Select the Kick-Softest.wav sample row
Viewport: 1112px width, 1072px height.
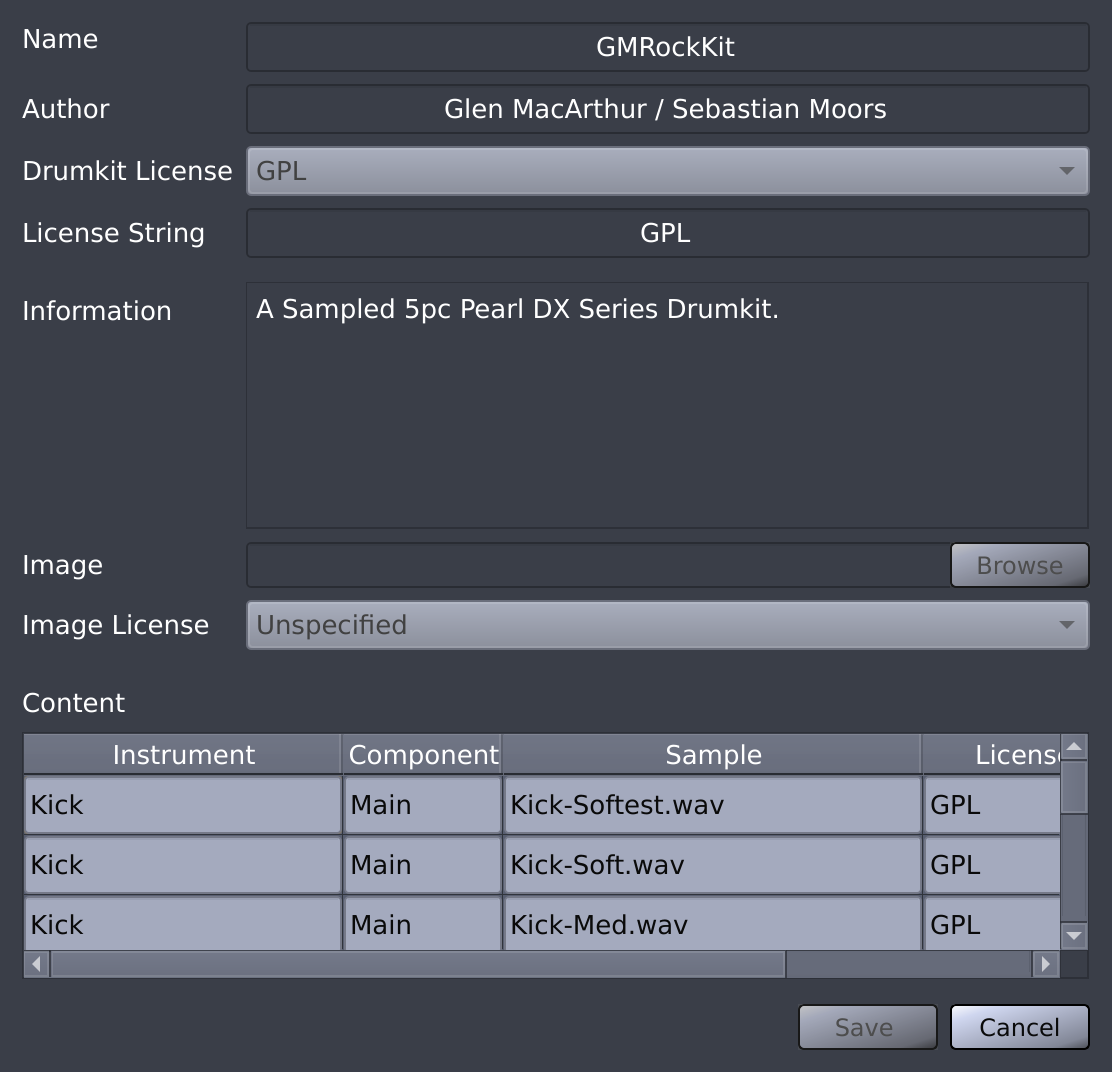point(712,805)
